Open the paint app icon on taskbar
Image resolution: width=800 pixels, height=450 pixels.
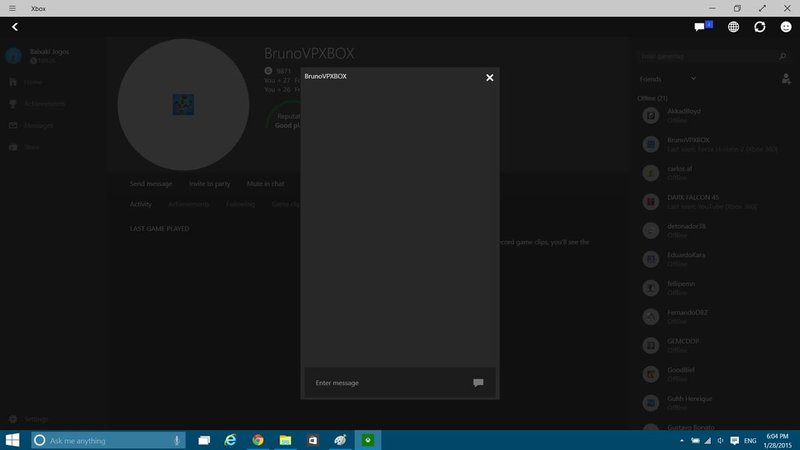pyautogui.click(x=340, y=440)
